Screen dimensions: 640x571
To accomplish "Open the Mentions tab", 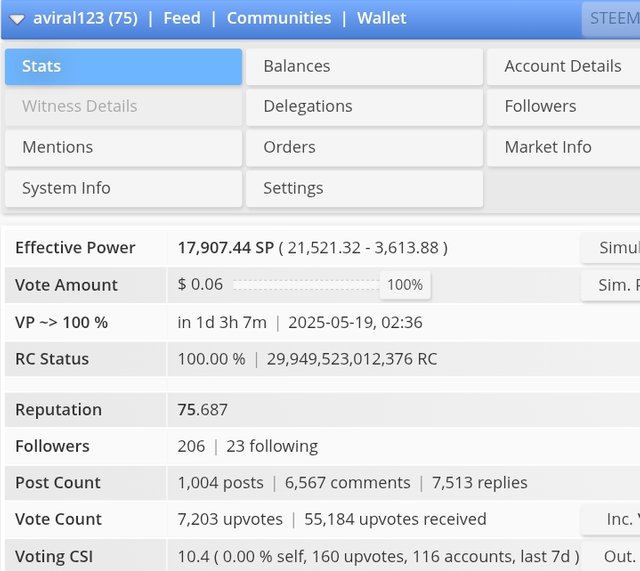I will tap(123, 147).
